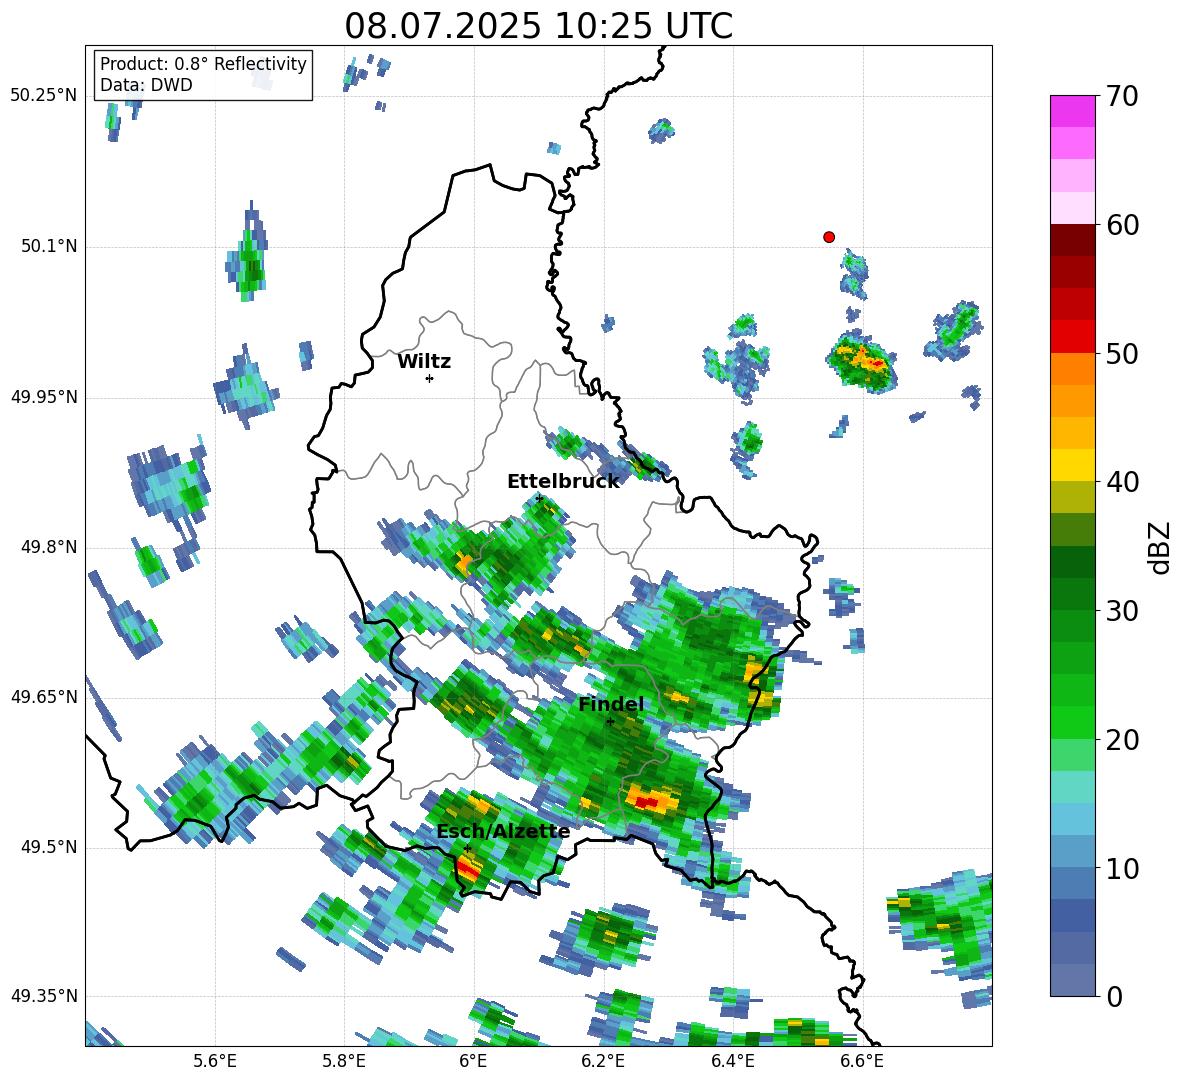Click the title '08.07.2025 10:25 UTC'
The height and width of the screenshot is (1081, 1184).
[538, 26]
